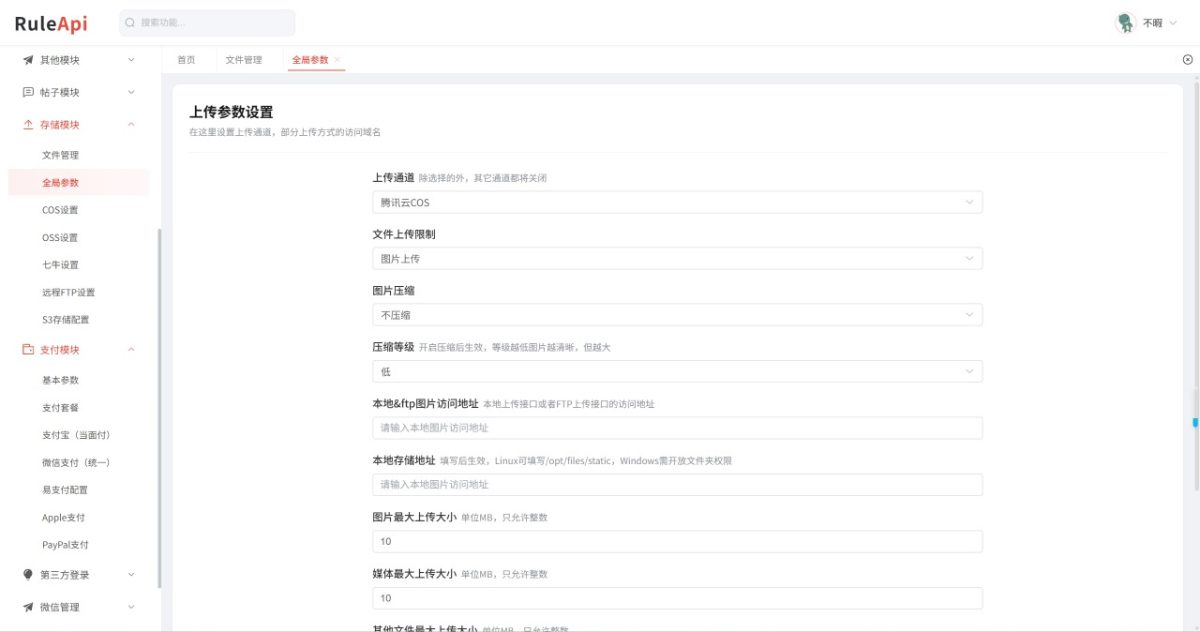The height and width of the screenshot is (632, 1200).
Task: Click the search magnifier icon
Action: [130, 23]
